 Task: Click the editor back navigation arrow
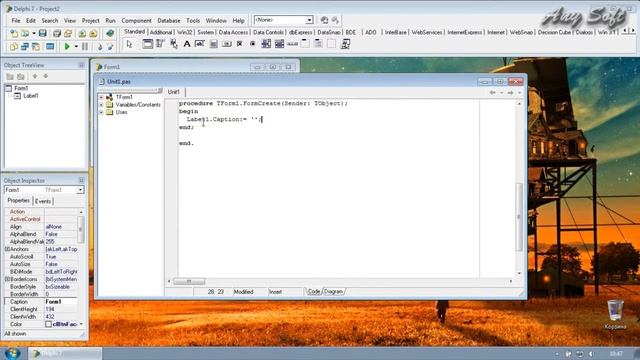pyautogui.click(x=493, y=93)
